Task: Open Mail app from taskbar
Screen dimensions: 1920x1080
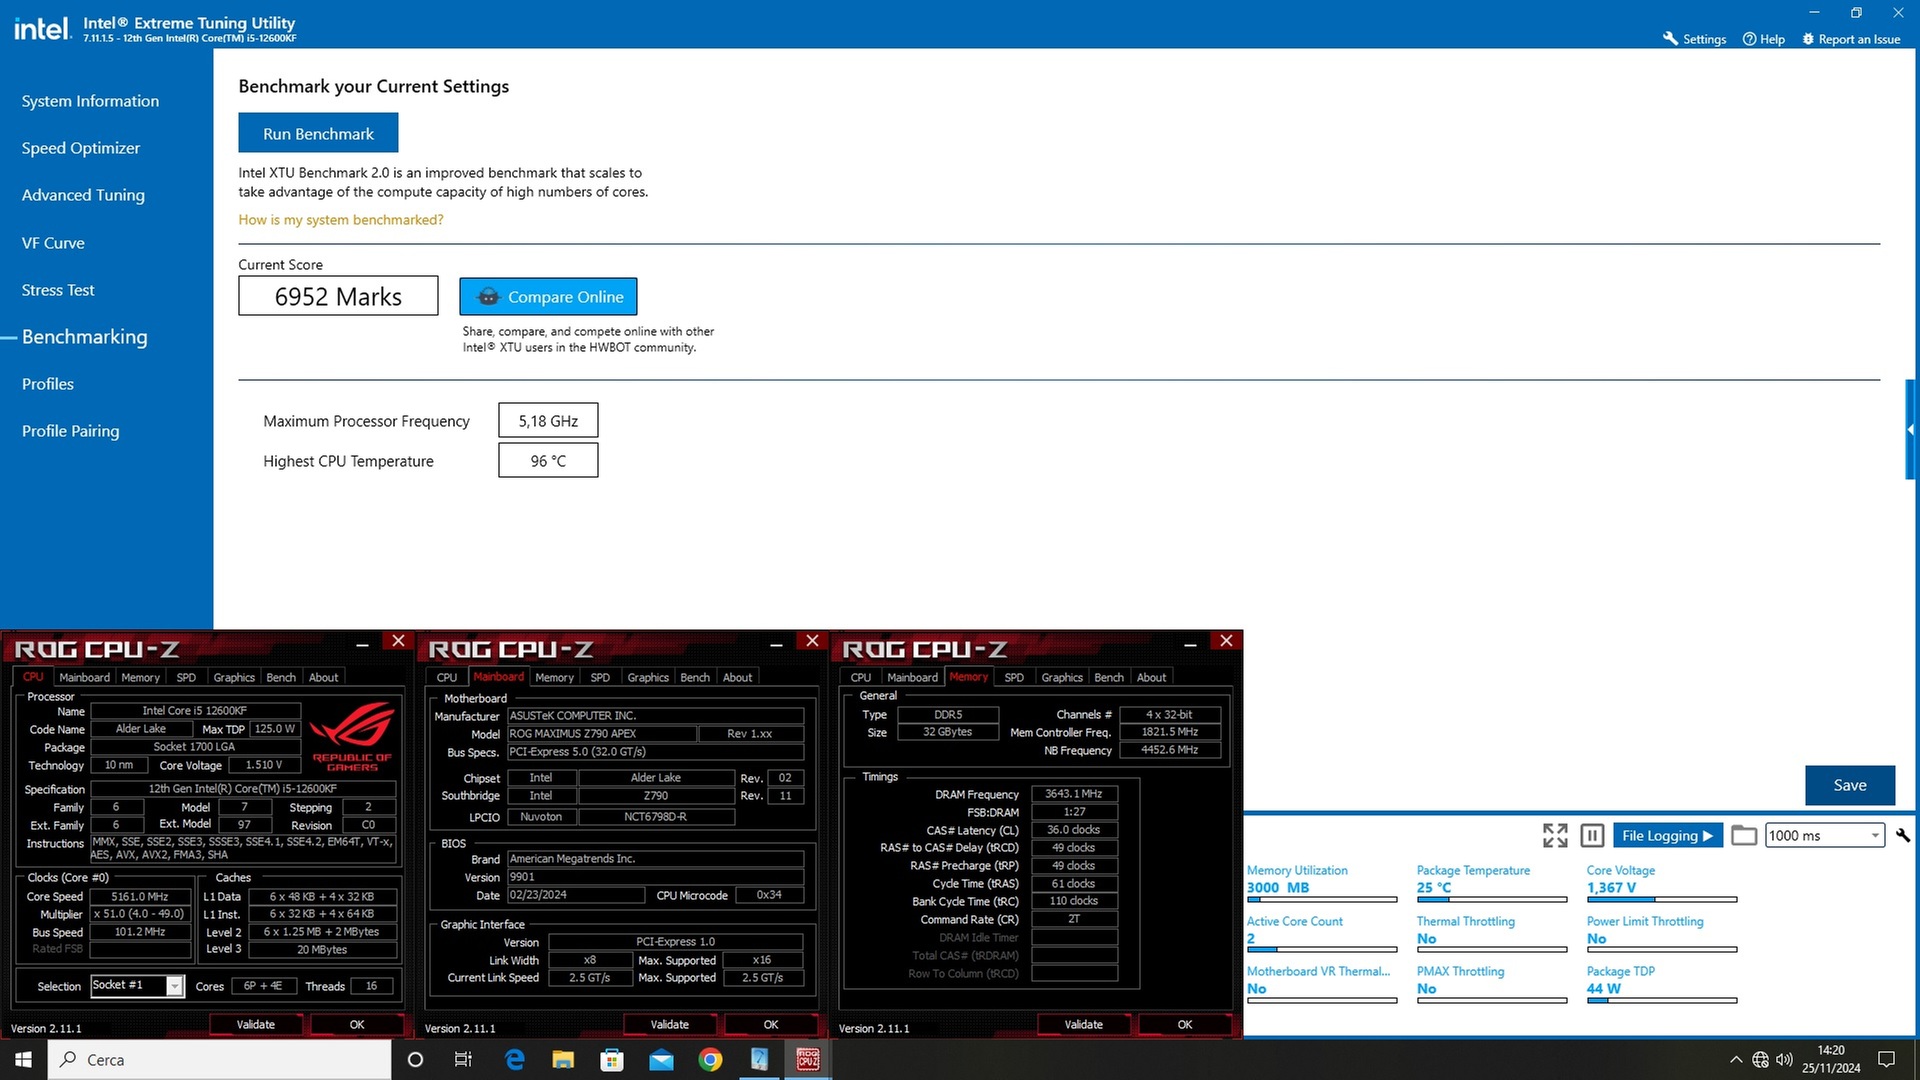Action: (x=661, y=1059)
